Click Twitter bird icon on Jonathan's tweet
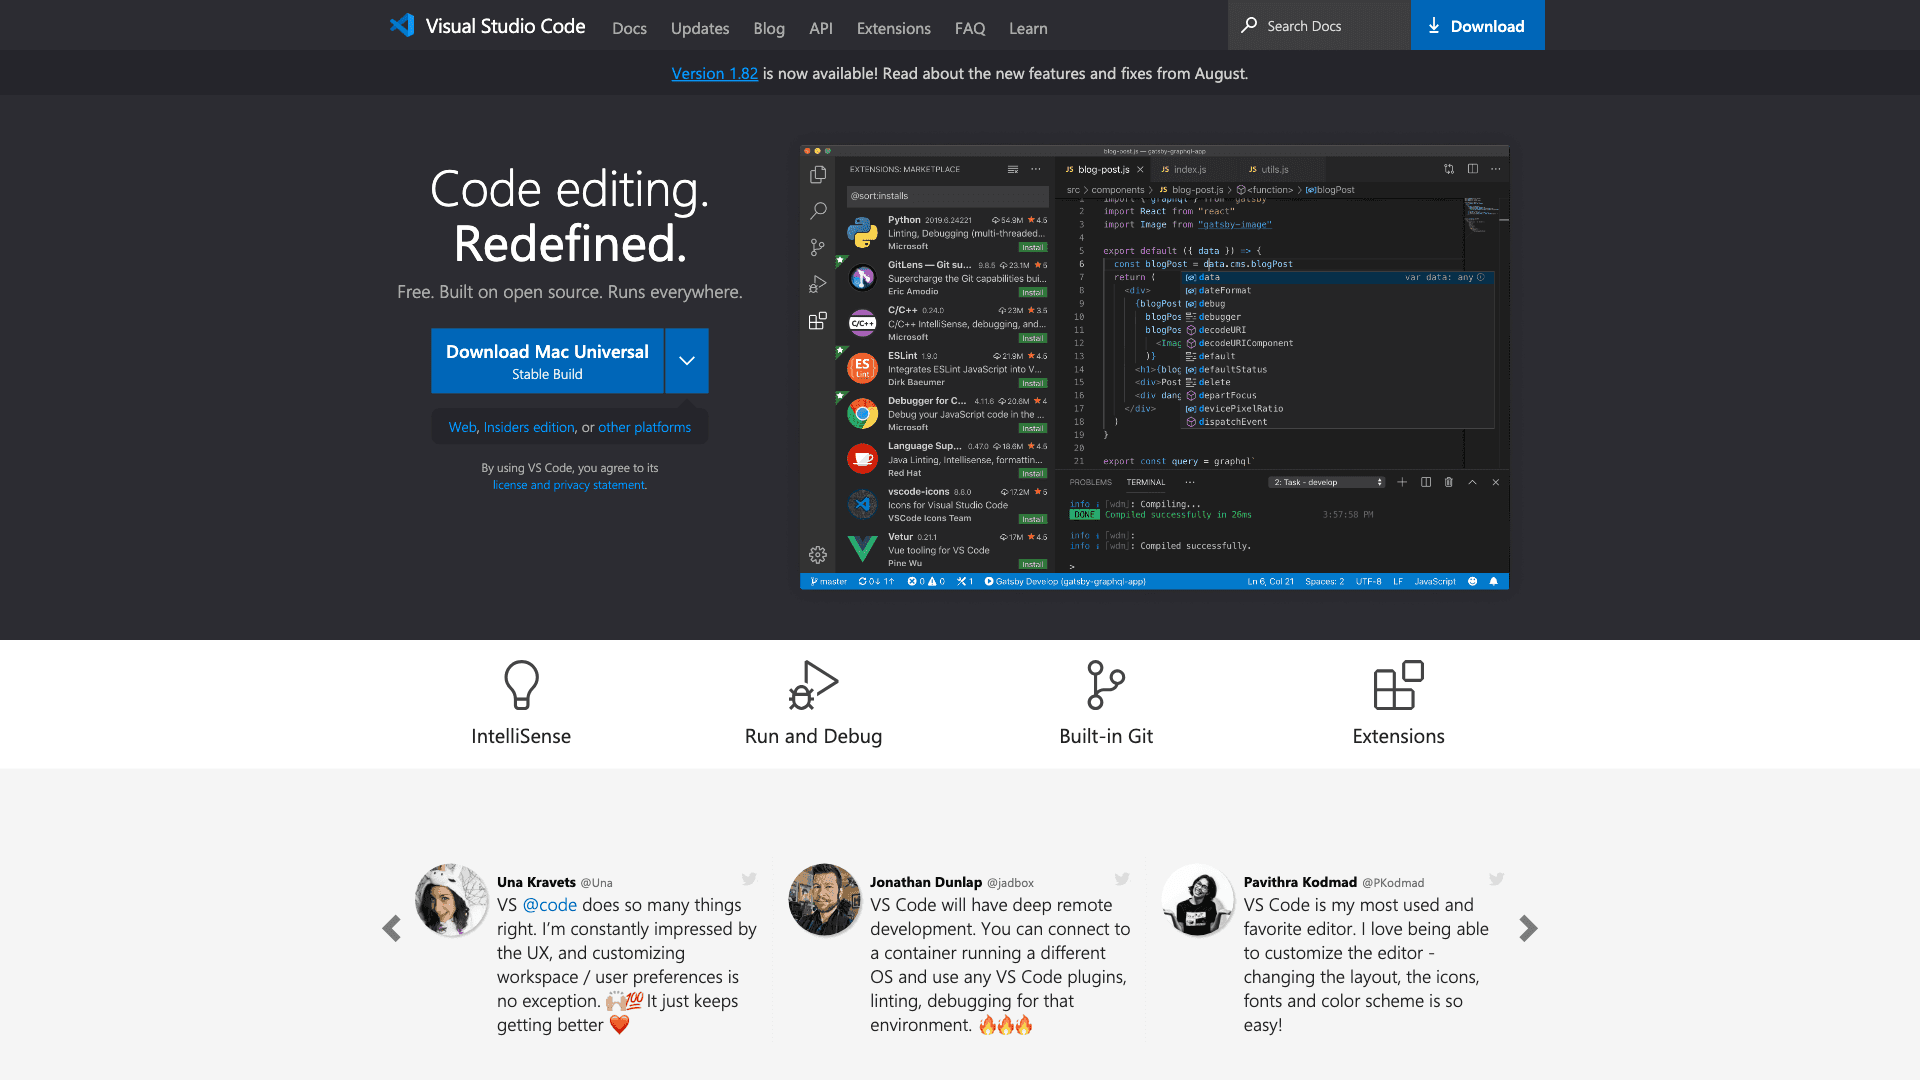Screen dimensions: 1920x1080 (1122, 879)
